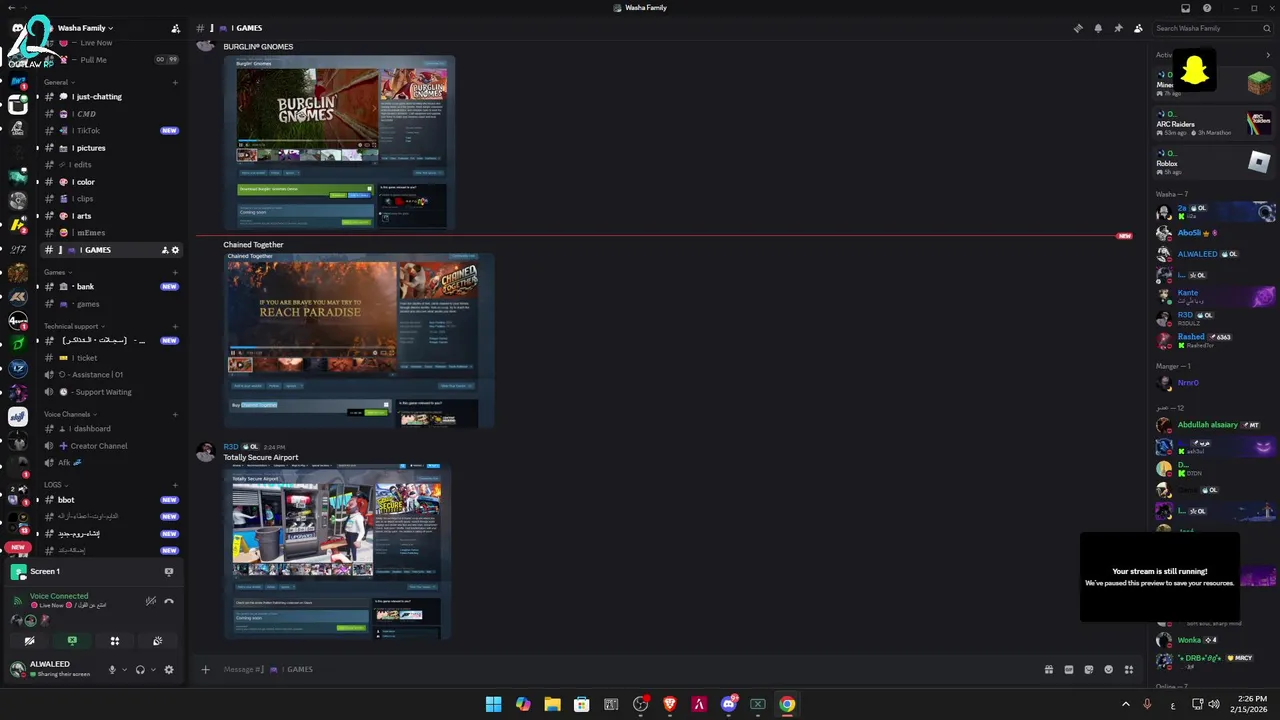This screenshot has width=1280, height=720.
Task: Open the pictures channel
Action: coord(111,148)
